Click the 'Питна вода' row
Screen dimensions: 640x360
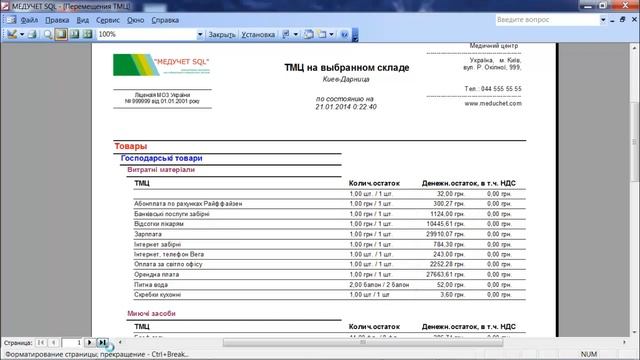pos(329,285)
